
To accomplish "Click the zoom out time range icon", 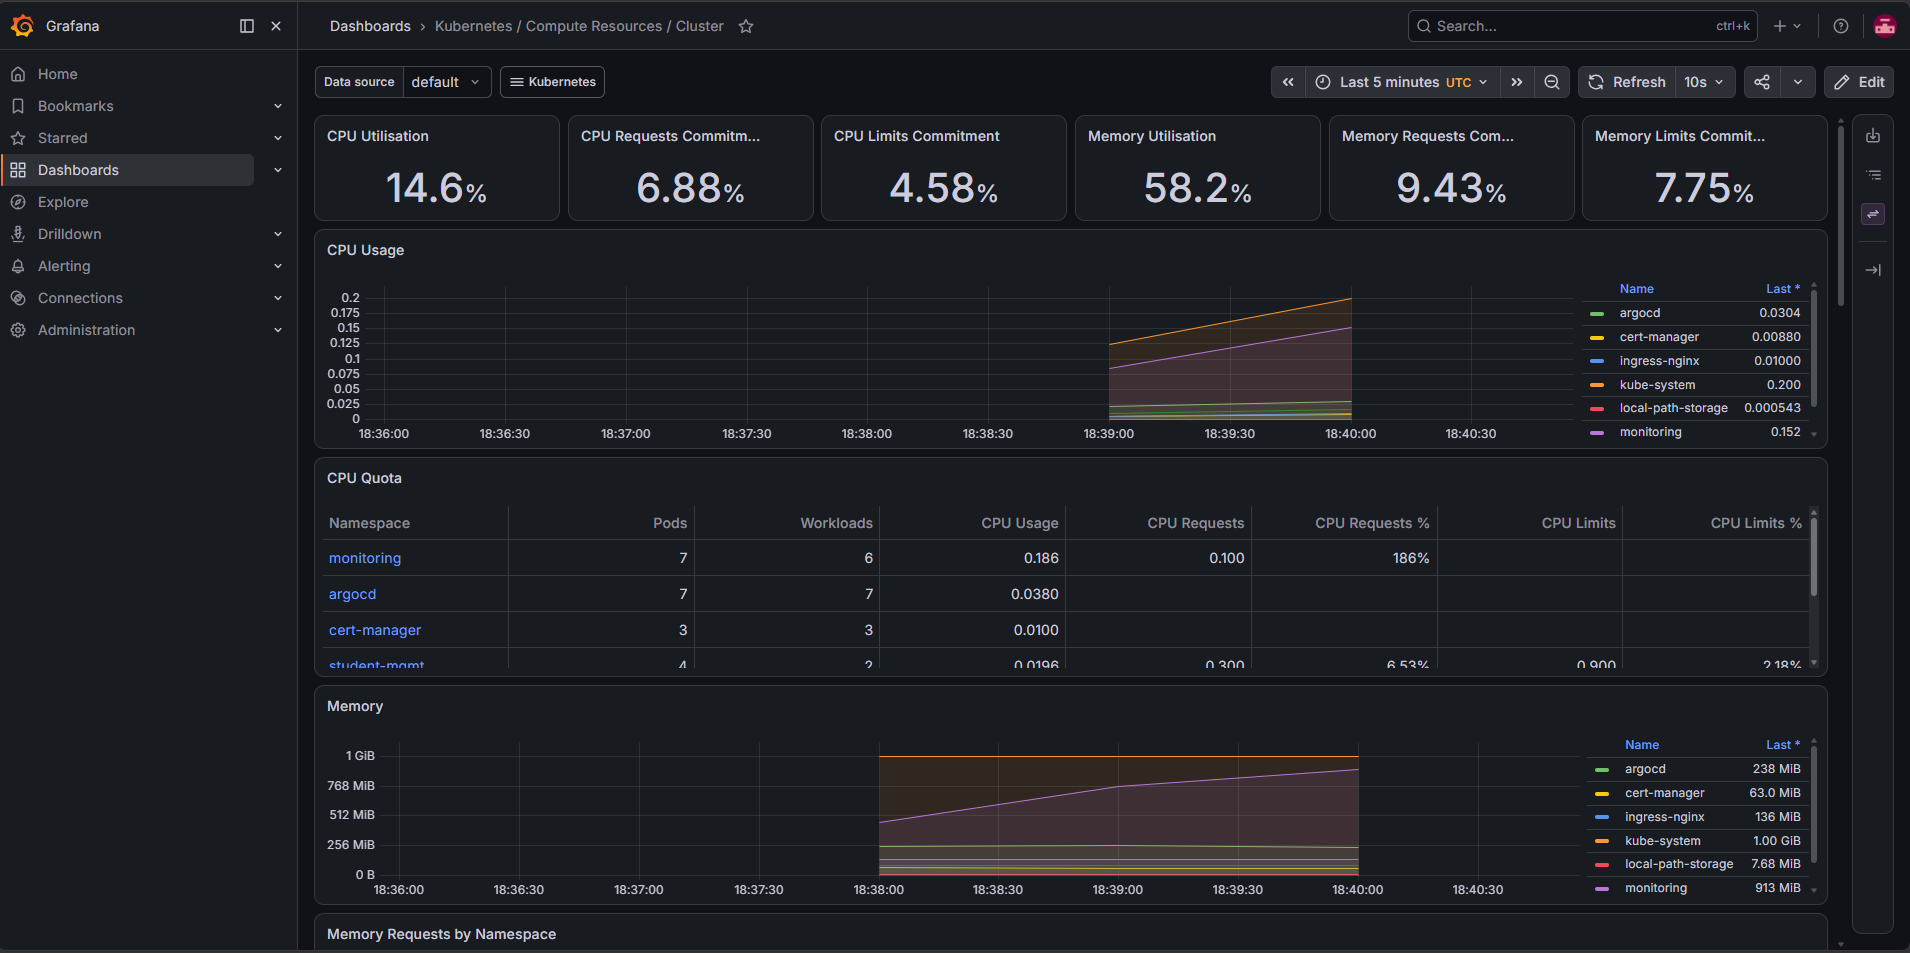I will point(1551,82).
